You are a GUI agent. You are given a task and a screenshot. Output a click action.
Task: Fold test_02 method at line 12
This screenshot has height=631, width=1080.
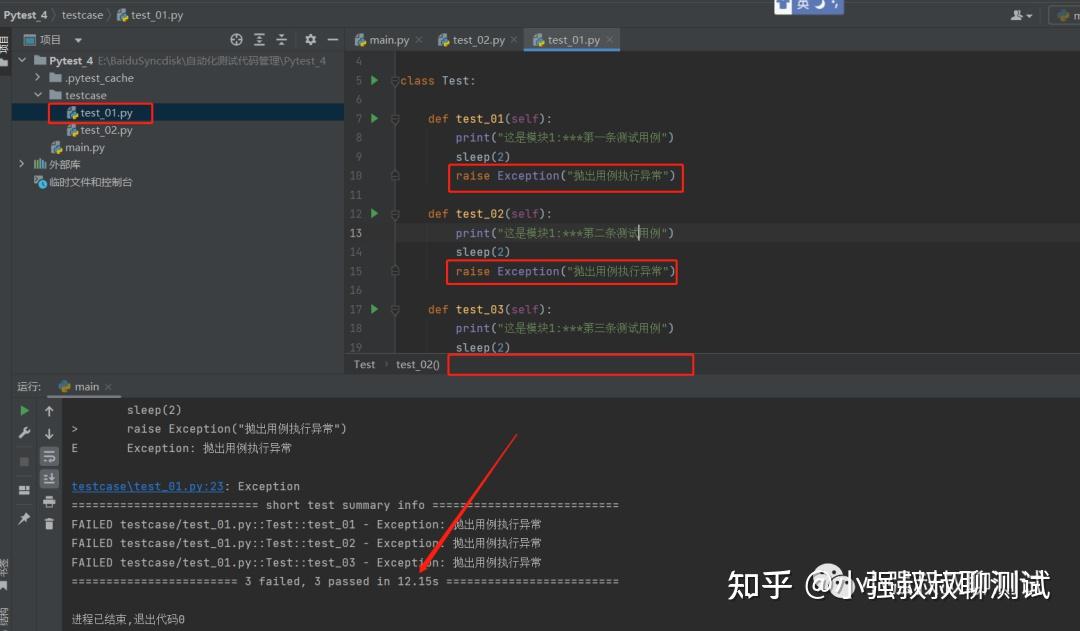(395, 214)
